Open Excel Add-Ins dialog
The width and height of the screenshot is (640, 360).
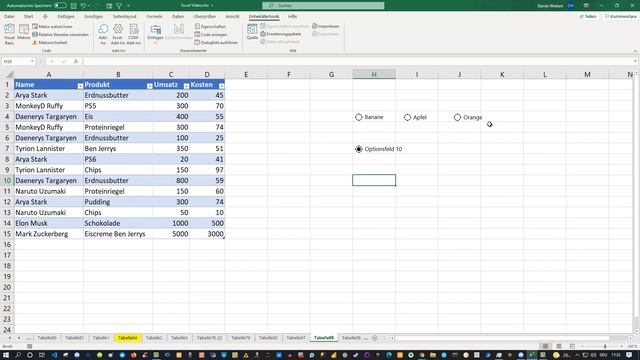point(118,34)
